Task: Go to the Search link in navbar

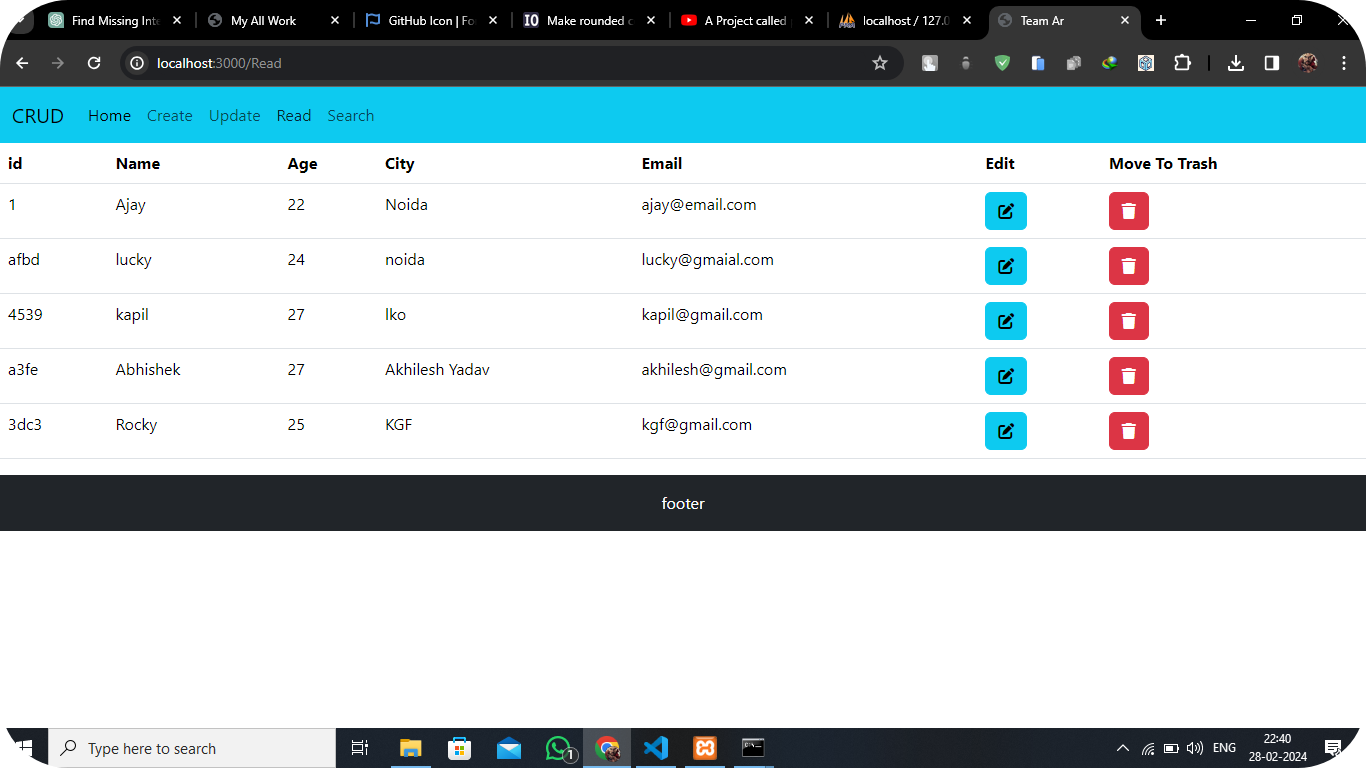Action: 350,116
